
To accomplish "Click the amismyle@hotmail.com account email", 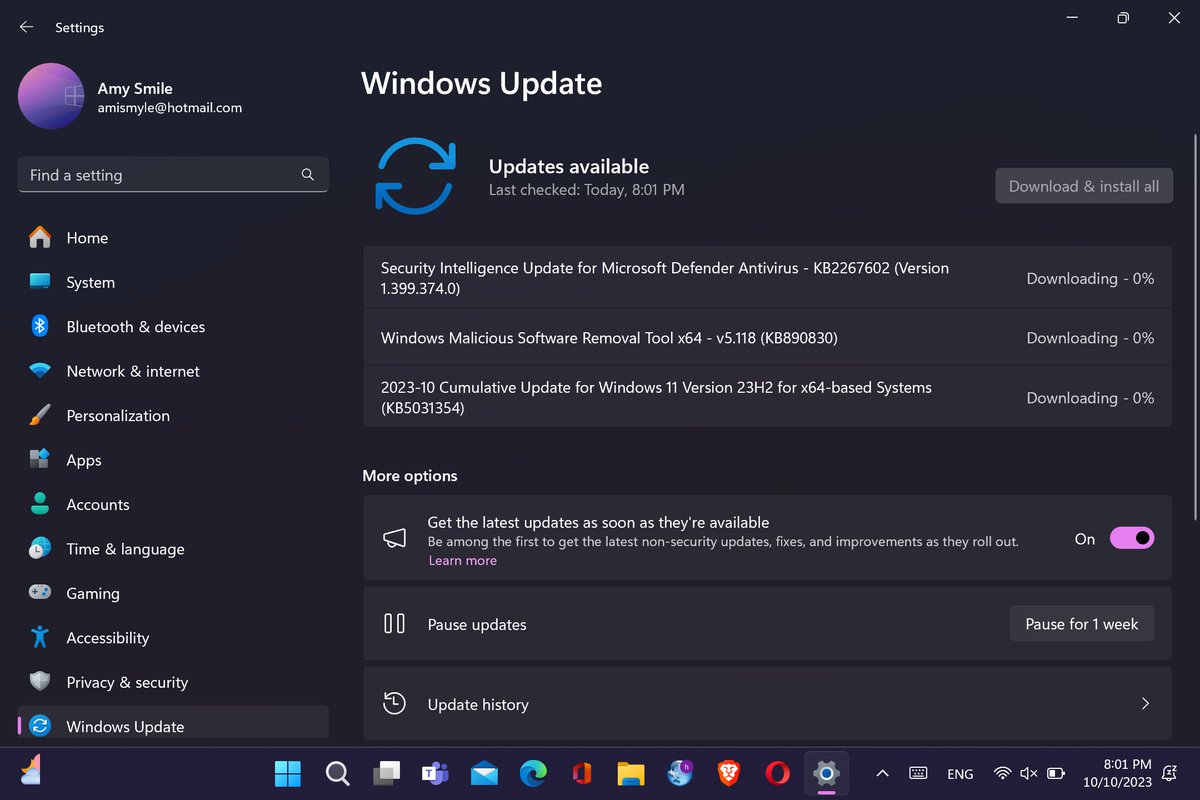I will (169, 108).
